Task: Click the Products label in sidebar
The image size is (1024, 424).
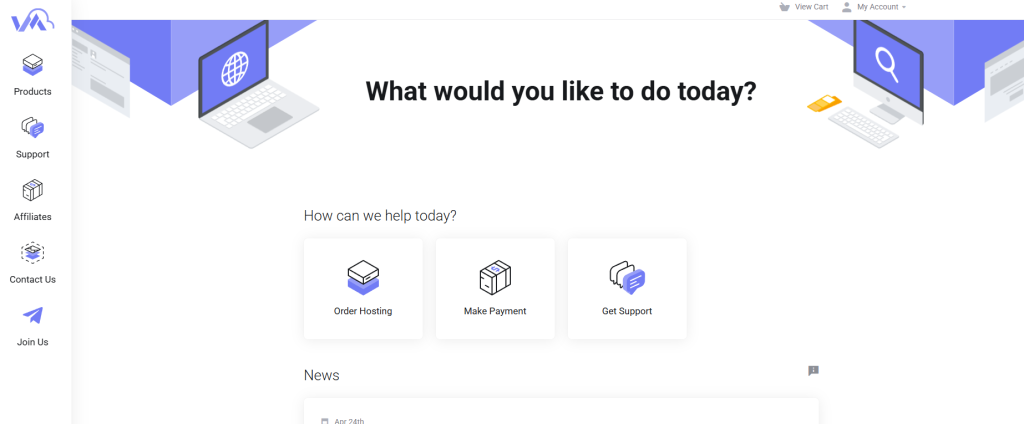Action: [33, 91]
